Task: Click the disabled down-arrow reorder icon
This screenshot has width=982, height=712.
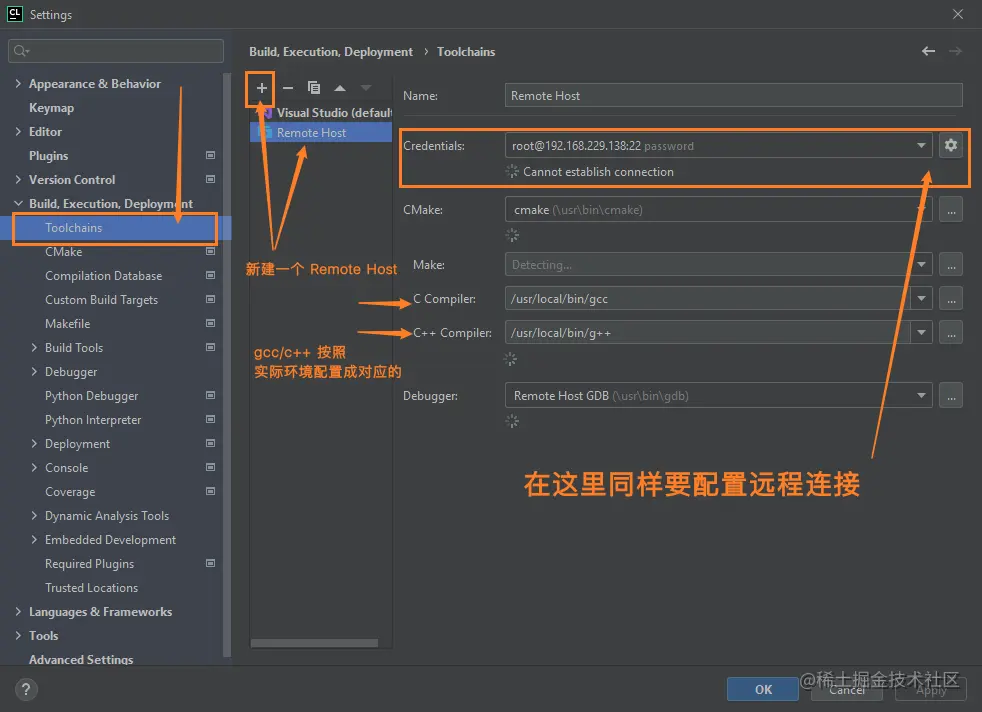Action: click(x=364, y=88)
